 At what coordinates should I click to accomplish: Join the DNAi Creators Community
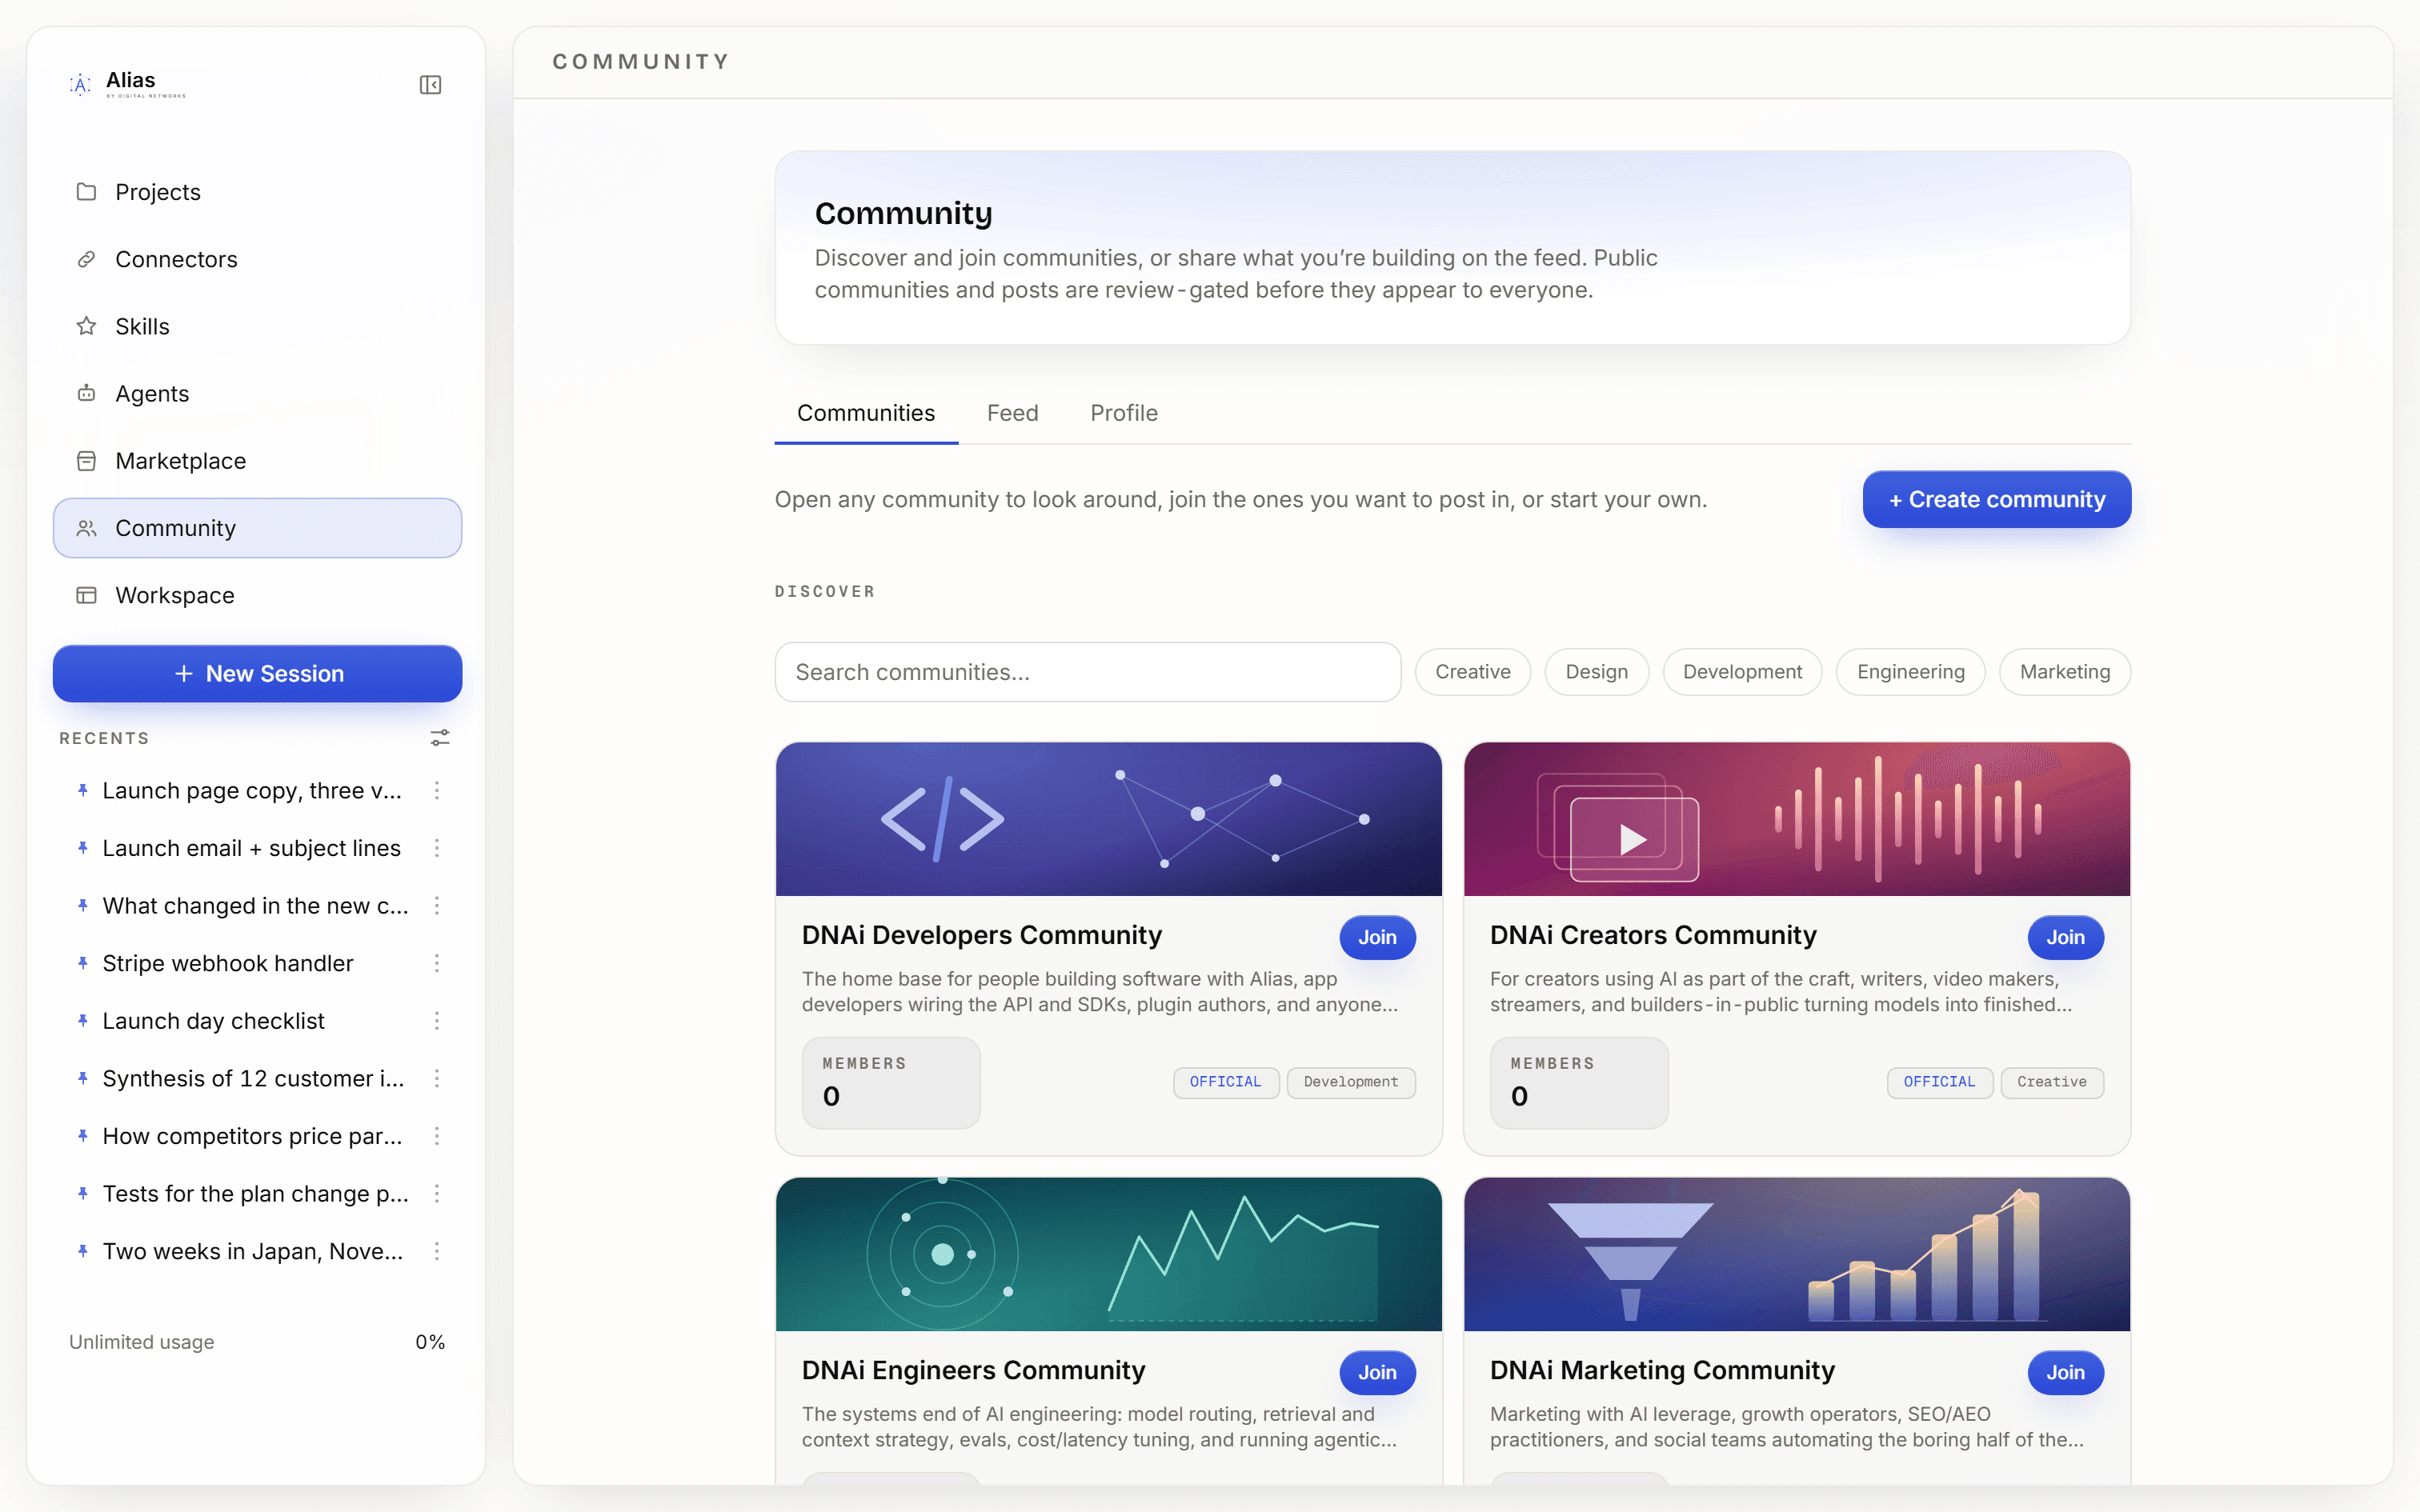(2065, 938)
